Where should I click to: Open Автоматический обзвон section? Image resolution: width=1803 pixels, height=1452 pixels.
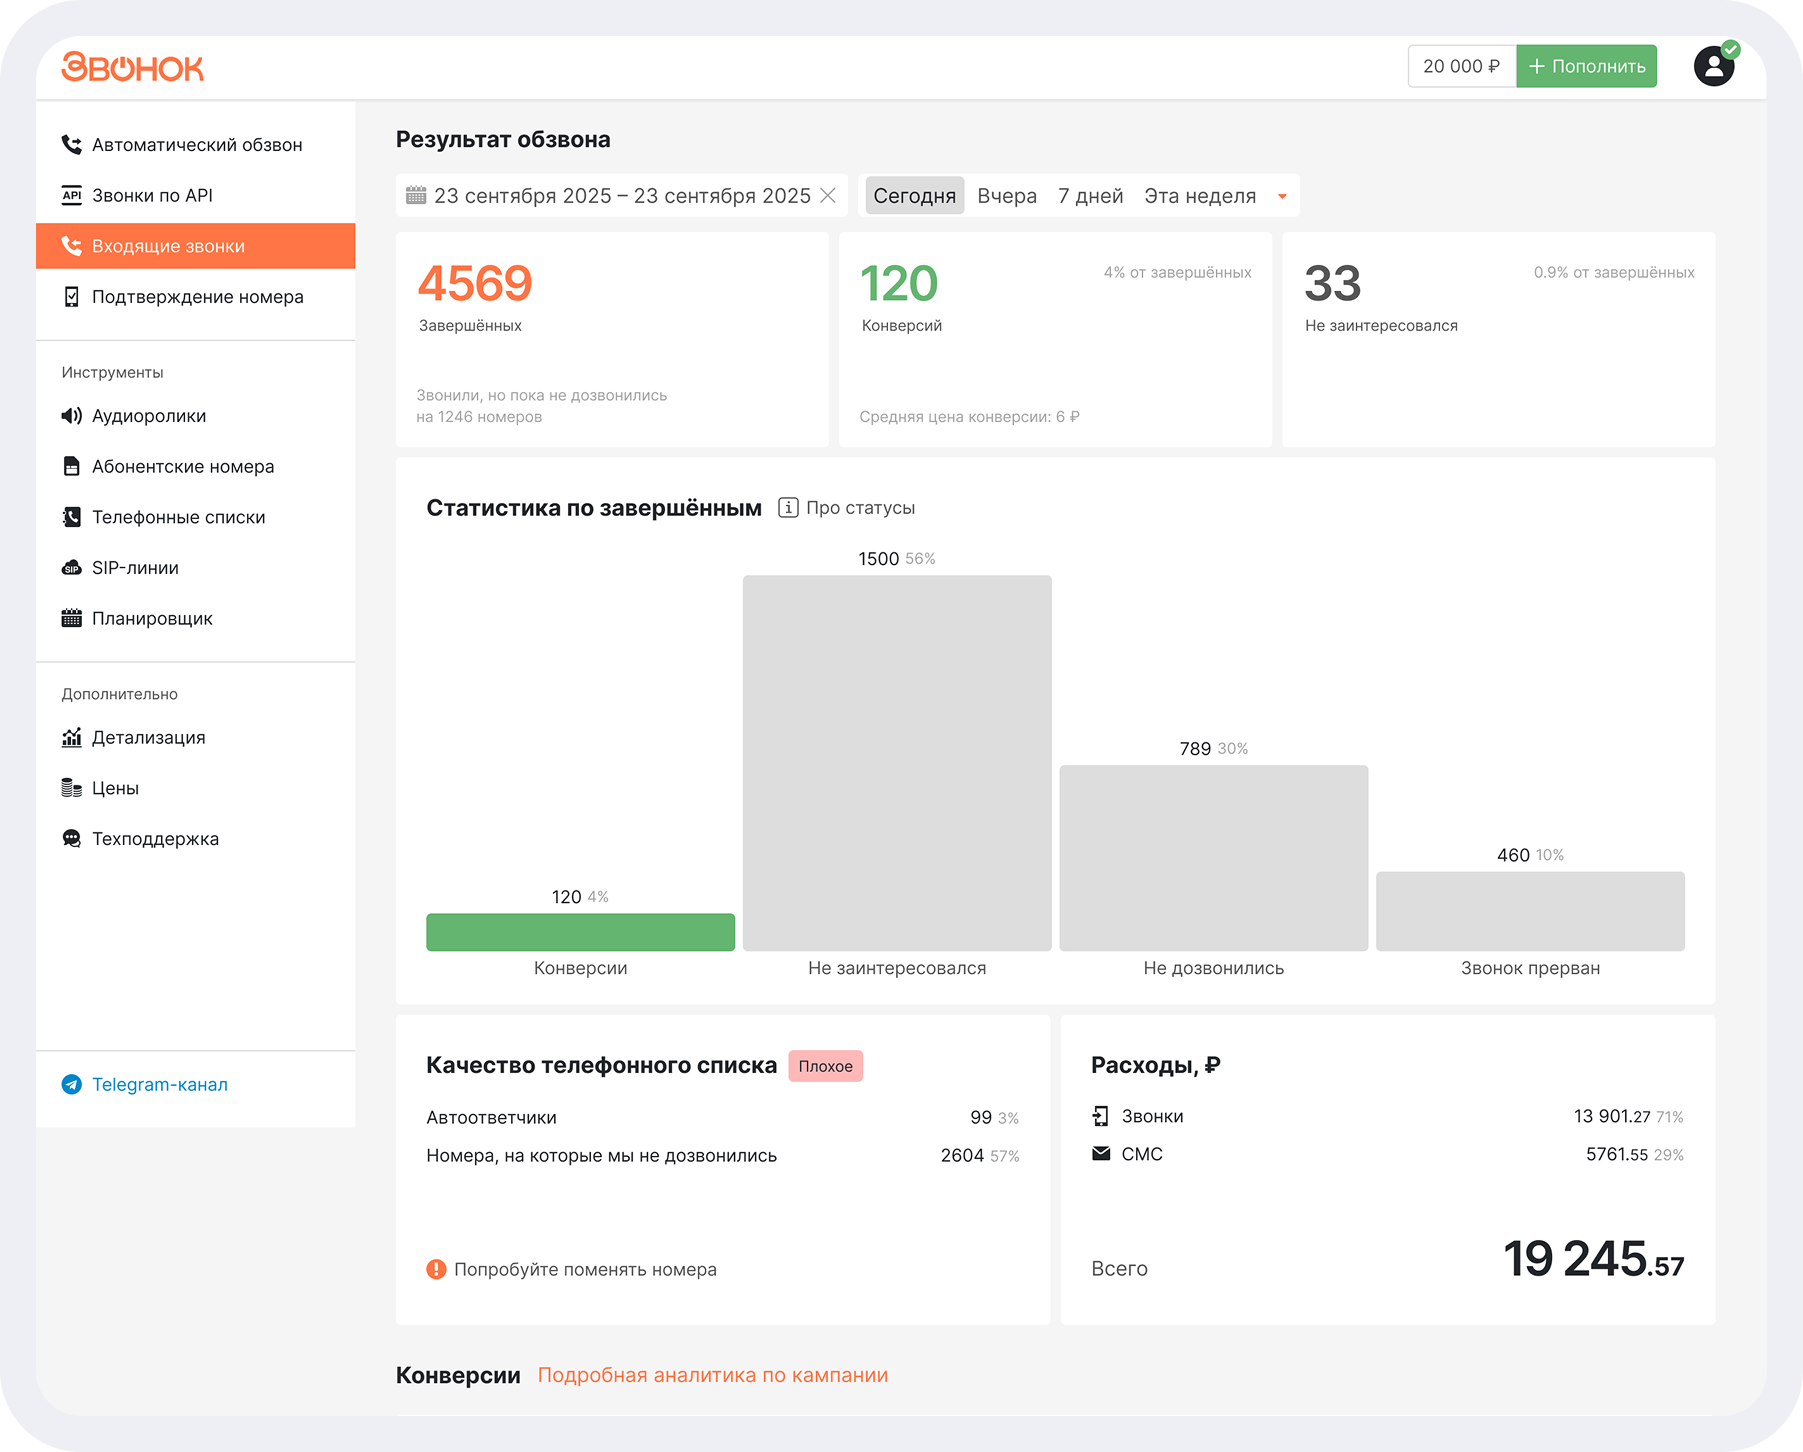click(196, 144)
